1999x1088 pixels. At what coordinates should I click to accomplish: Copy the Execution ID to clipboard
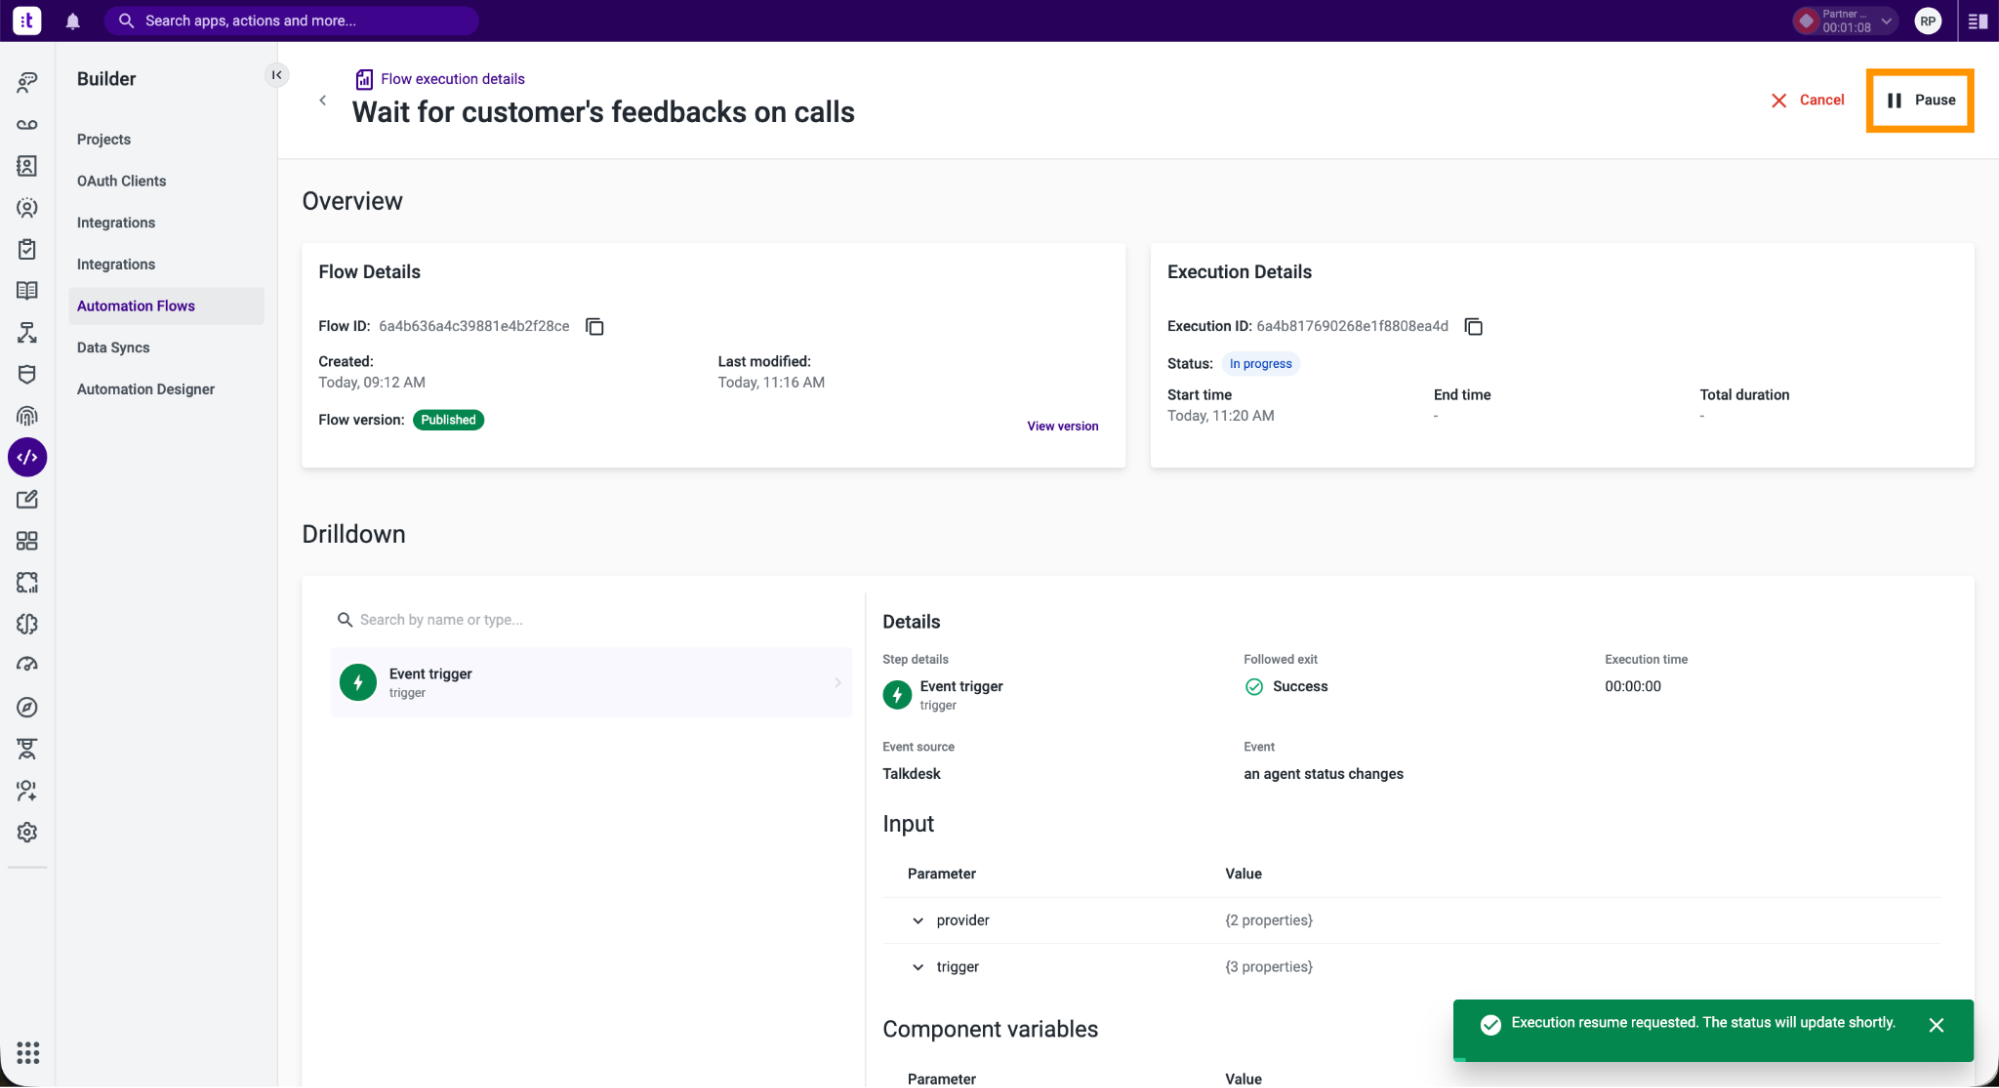[1473, 327]
